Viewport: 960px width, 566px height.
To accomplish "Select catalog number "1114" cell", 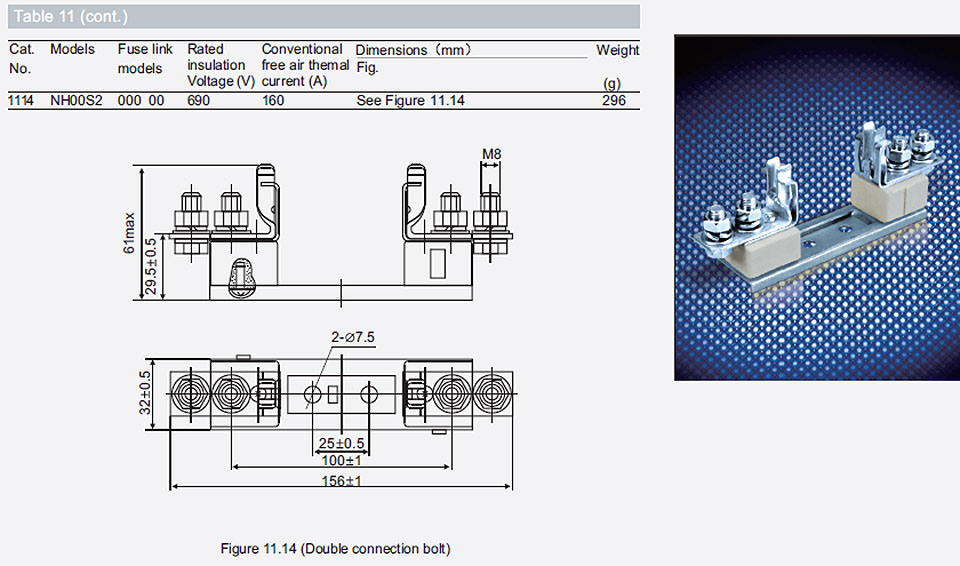I will coord(21,100).
